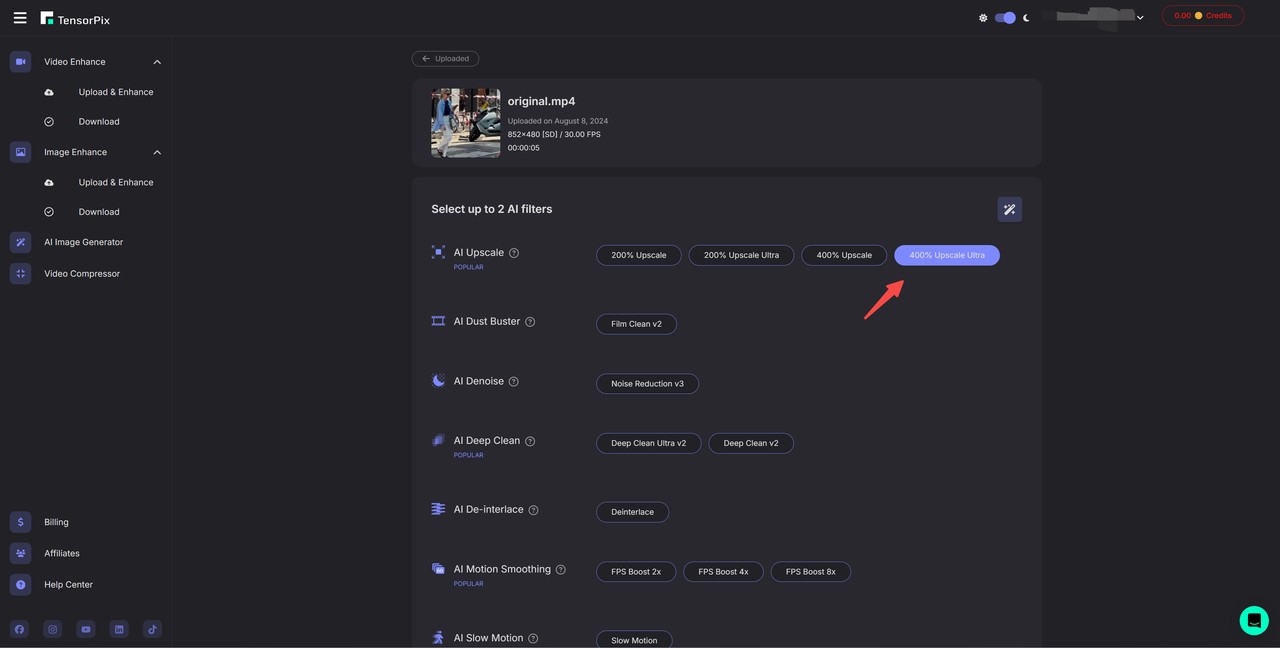Screen dimensions: 1280x648
Task: Open the user account dropdown
Action: pos(1140,17)
